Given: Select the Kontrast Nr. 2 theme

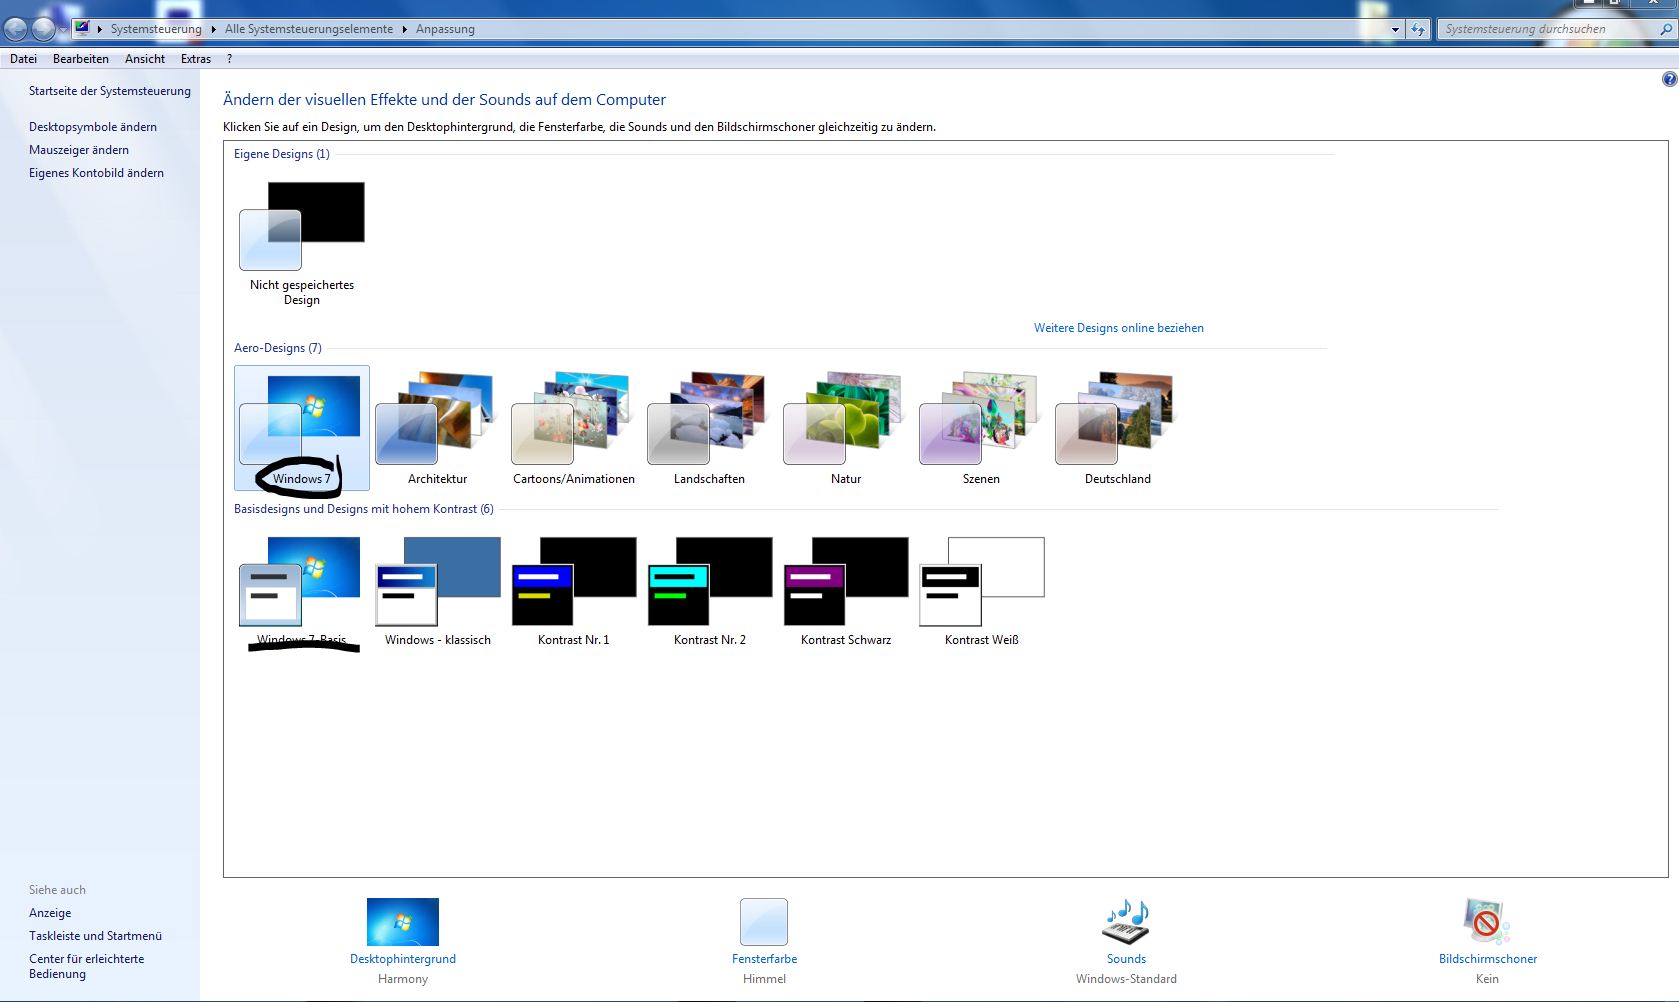Looking at the screenshot, I should (x=709, y=590).
